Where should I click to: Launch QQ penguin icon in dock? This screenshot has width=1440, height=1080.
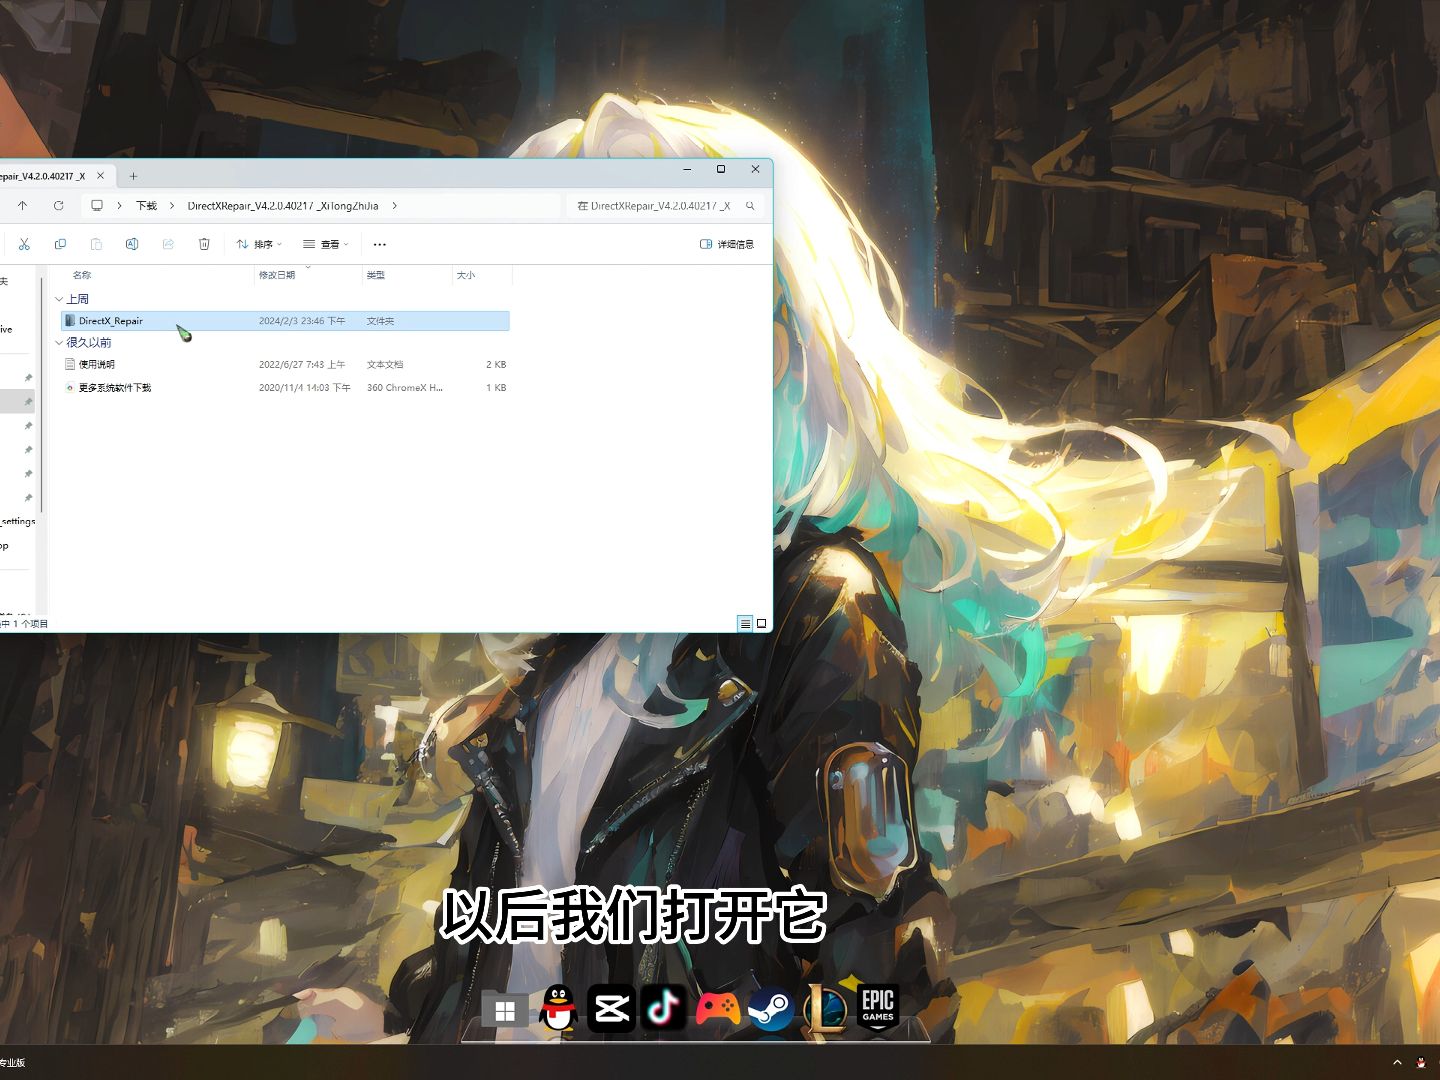click(x=558, y=1008)
